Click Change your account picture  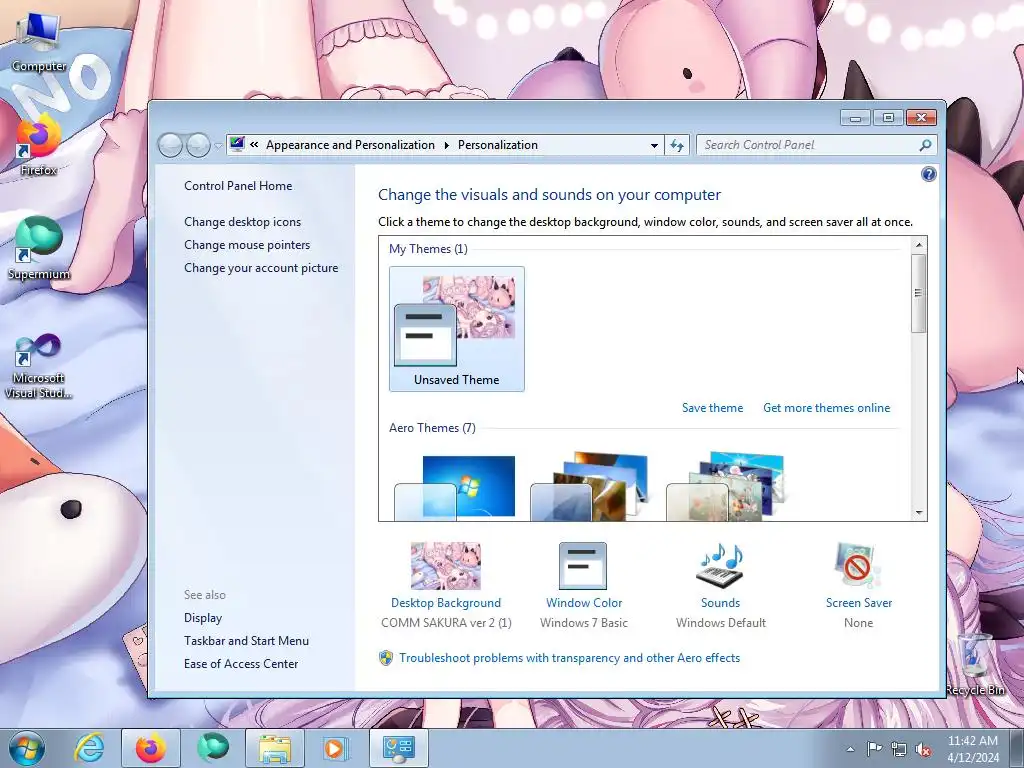click(261, 268)
